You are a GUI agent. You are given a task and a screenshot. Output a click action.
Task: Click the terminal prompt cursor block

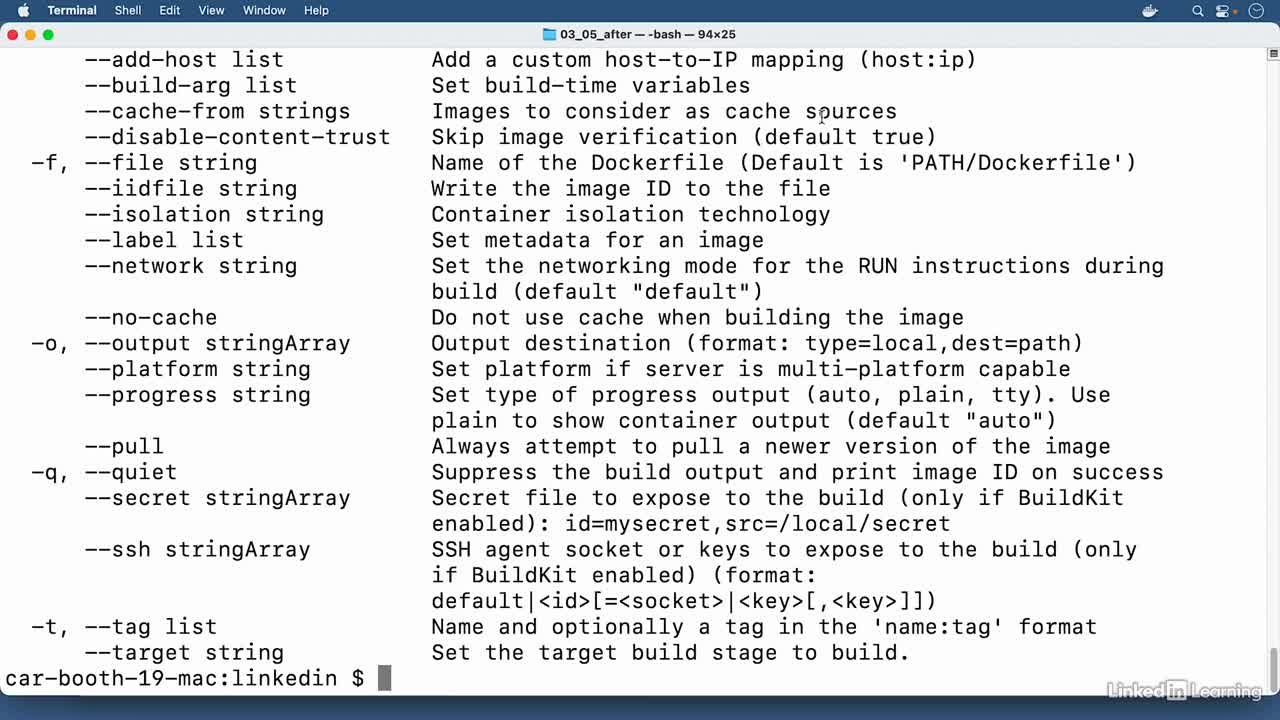pyautogui.click(x=385, y=678)
